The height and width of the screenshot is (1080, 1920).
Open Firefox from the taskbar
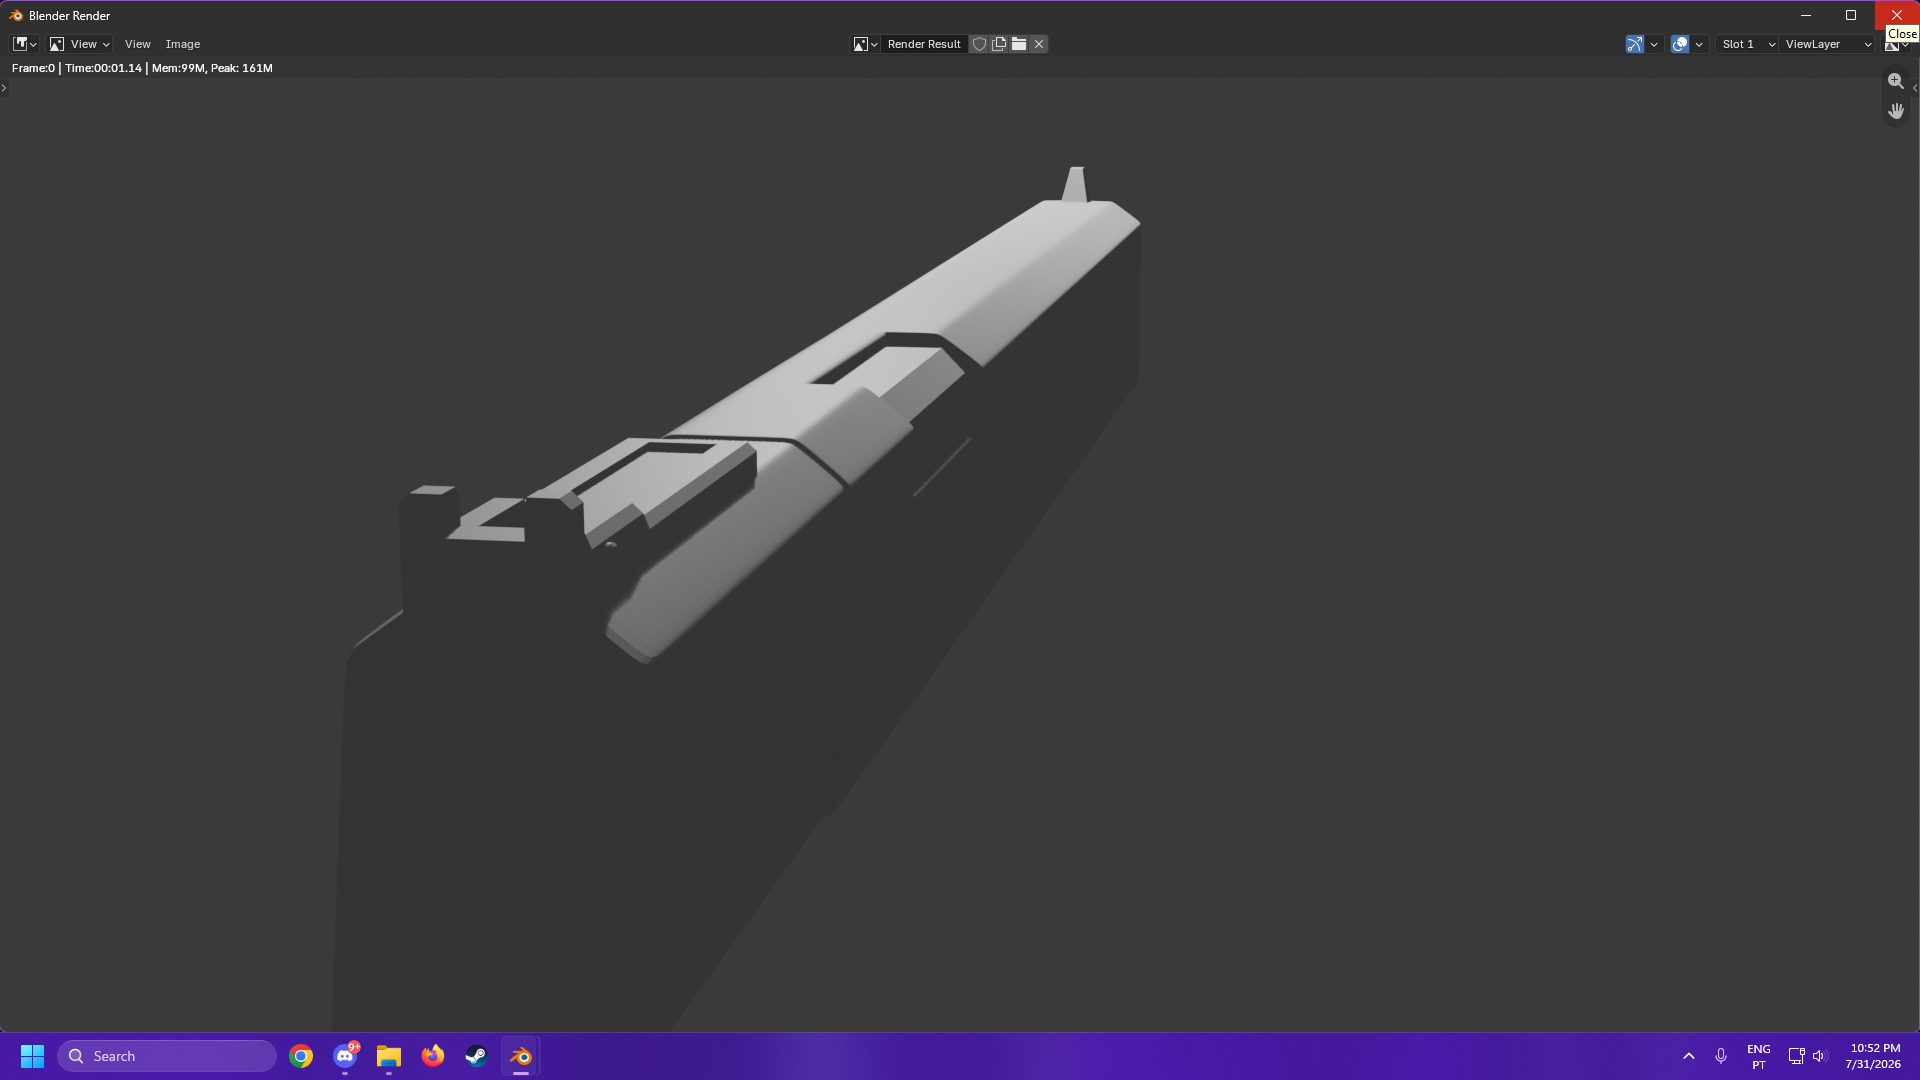point(433,1056)
